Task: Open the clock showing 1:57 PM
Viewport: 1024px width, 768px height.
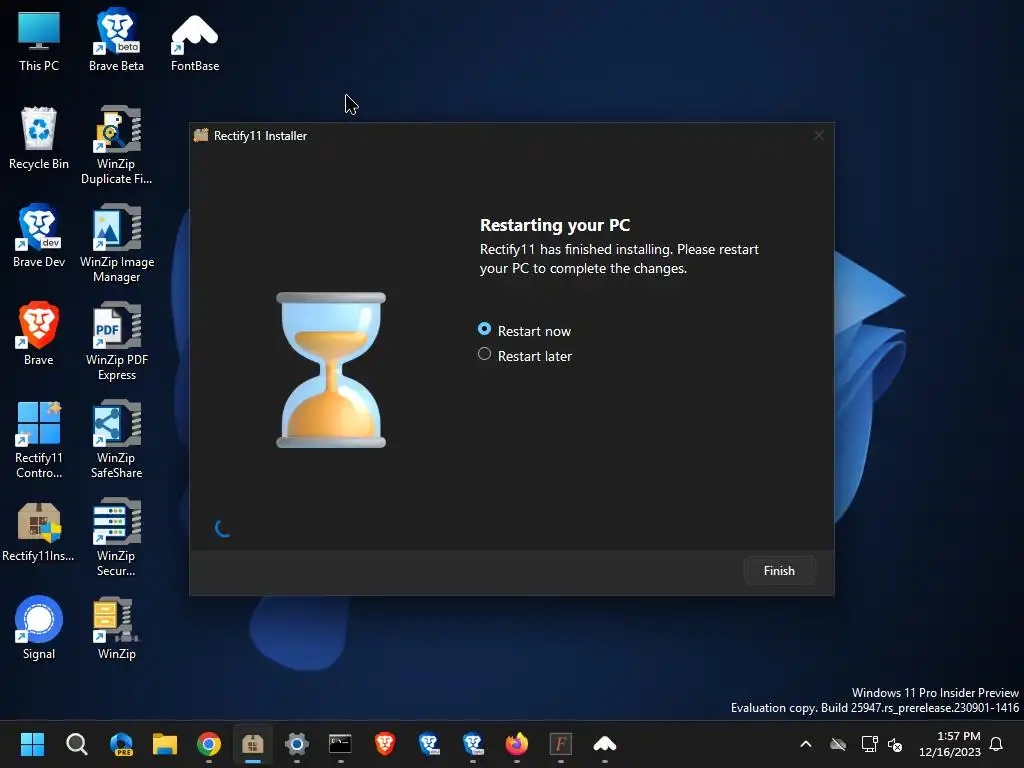Action: 950,744
